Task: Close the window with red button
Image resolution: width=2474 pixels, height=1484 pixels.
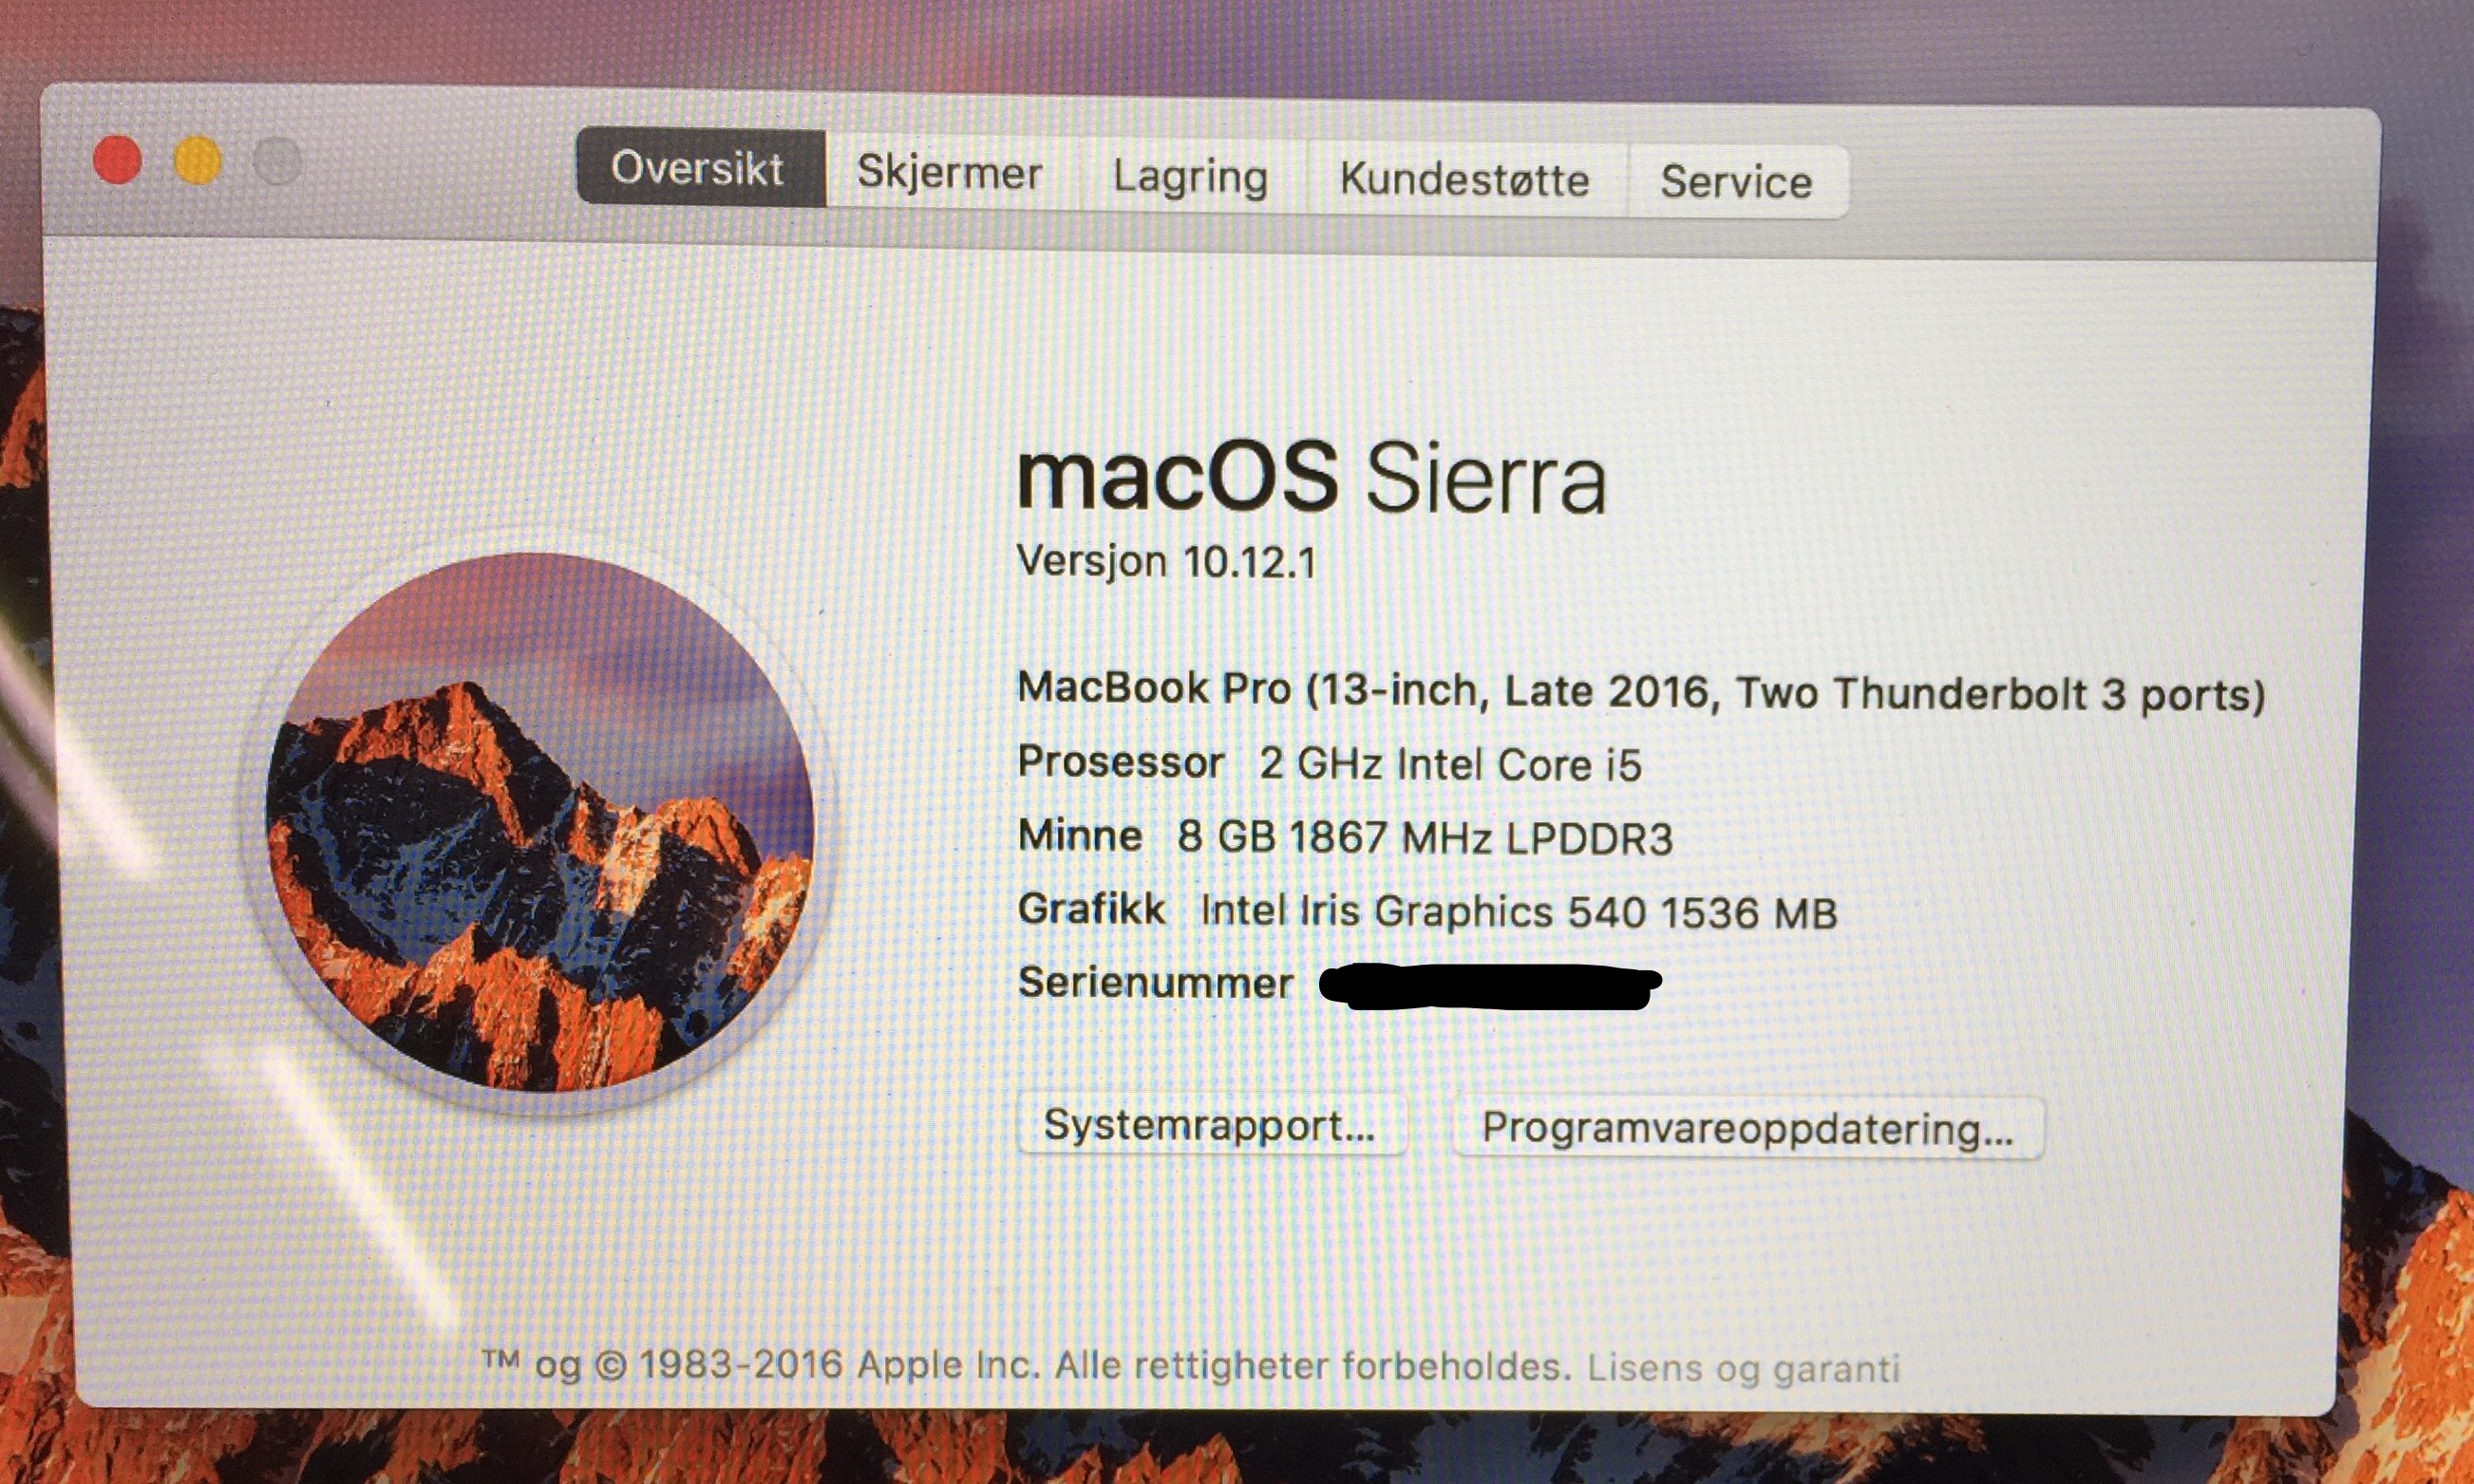Action: pos(117,160)
